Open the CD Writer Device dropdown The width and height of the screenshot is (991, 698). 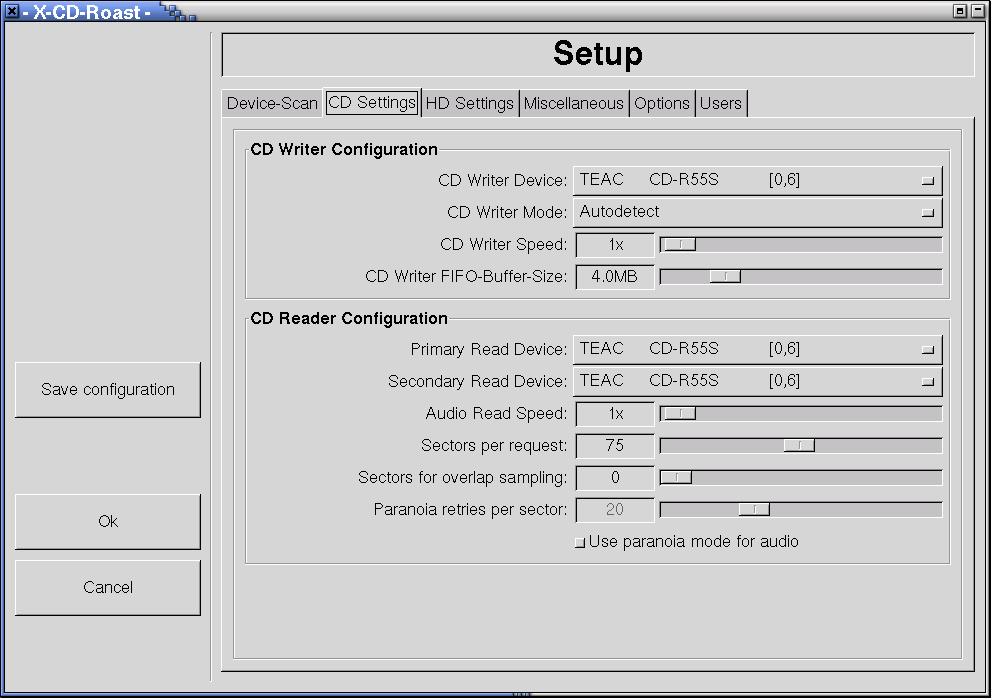pos(757,180)
